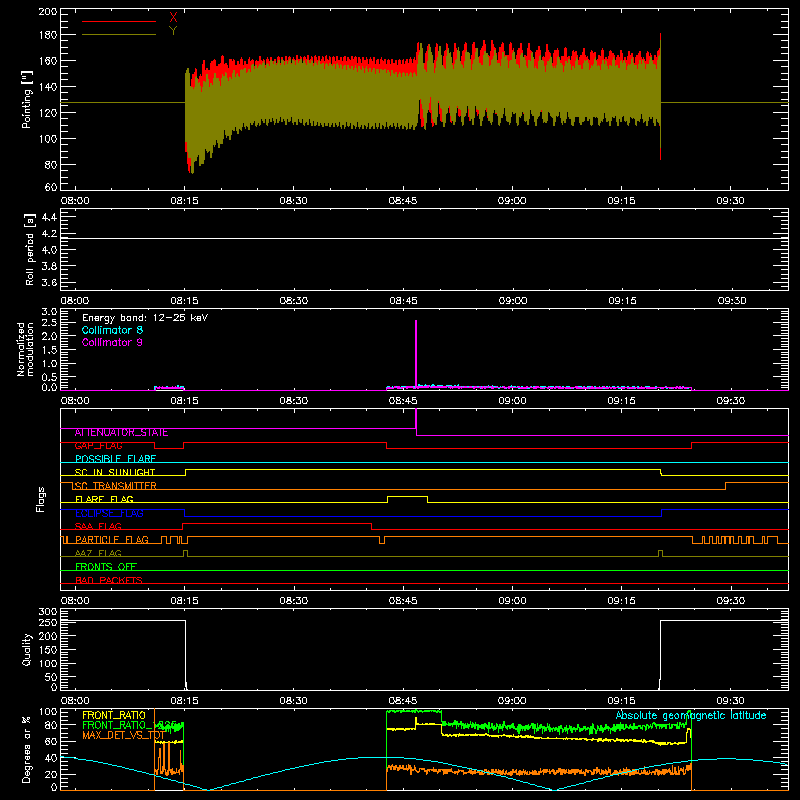Click the red X legend line
The width and height of the screenshot is (800, 800).
click(x=119, y=21)
